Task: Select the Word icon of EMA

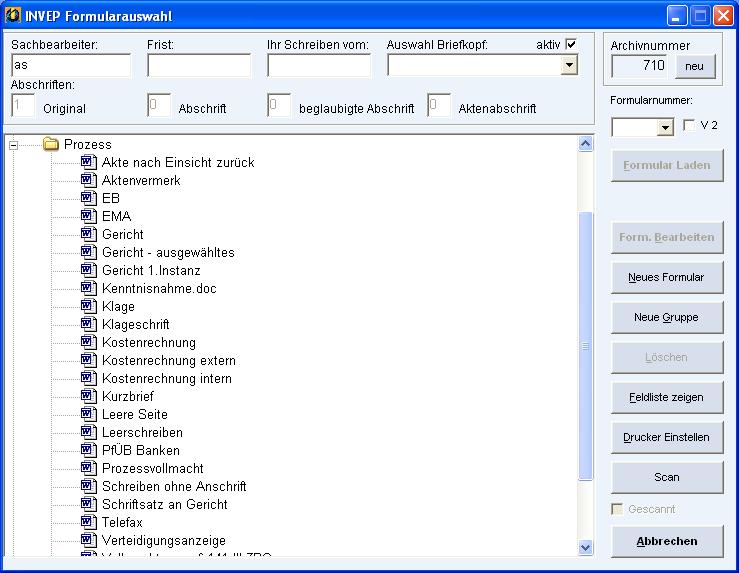Action: click(89, 216)
